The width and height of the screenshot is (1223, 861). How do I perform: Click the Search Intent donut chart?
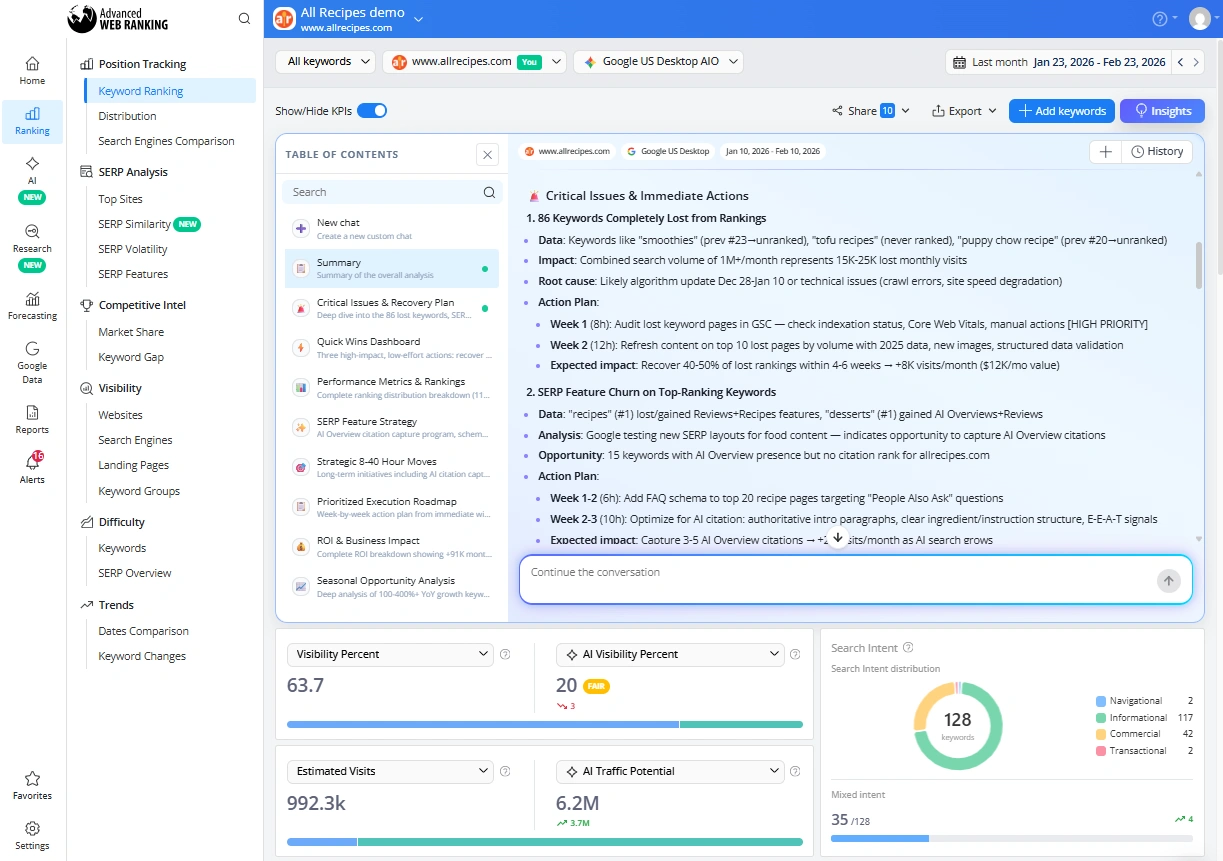957,726
